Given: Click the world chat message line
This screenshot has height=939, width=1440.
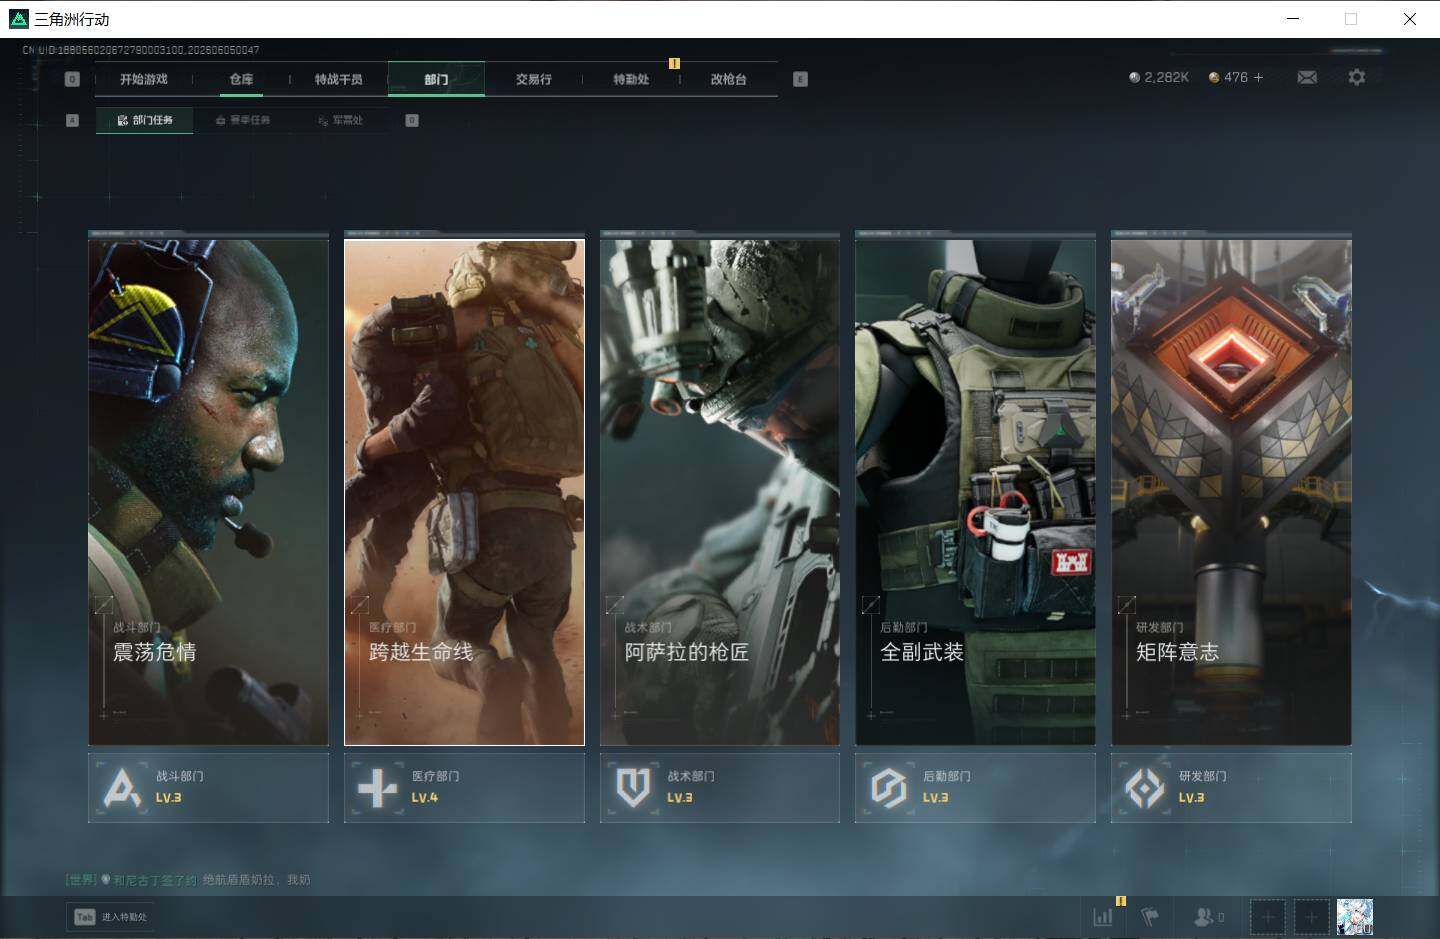Looking at the screenshot, I should 188,880.
